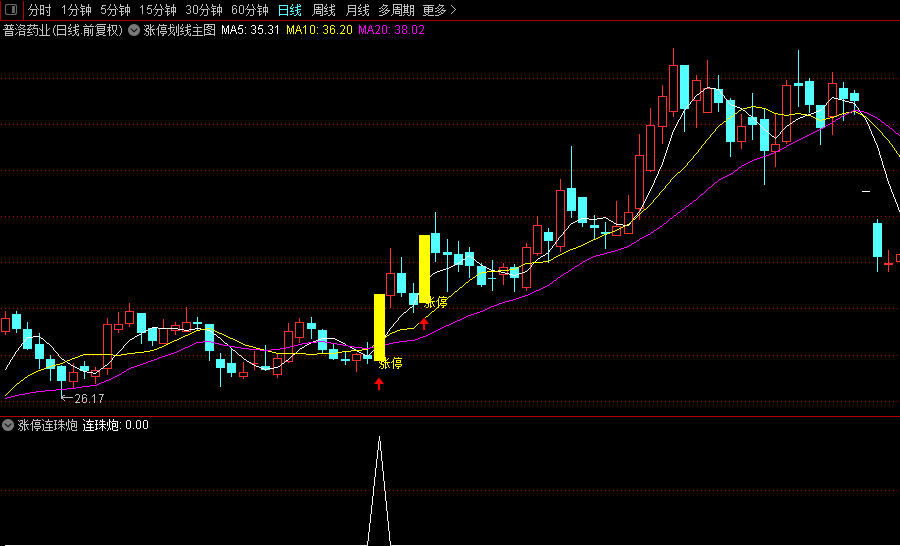This screenshot has width=900, height=546.
Task: Switch to 15分钟 period tab
Action: pos(158,10)
